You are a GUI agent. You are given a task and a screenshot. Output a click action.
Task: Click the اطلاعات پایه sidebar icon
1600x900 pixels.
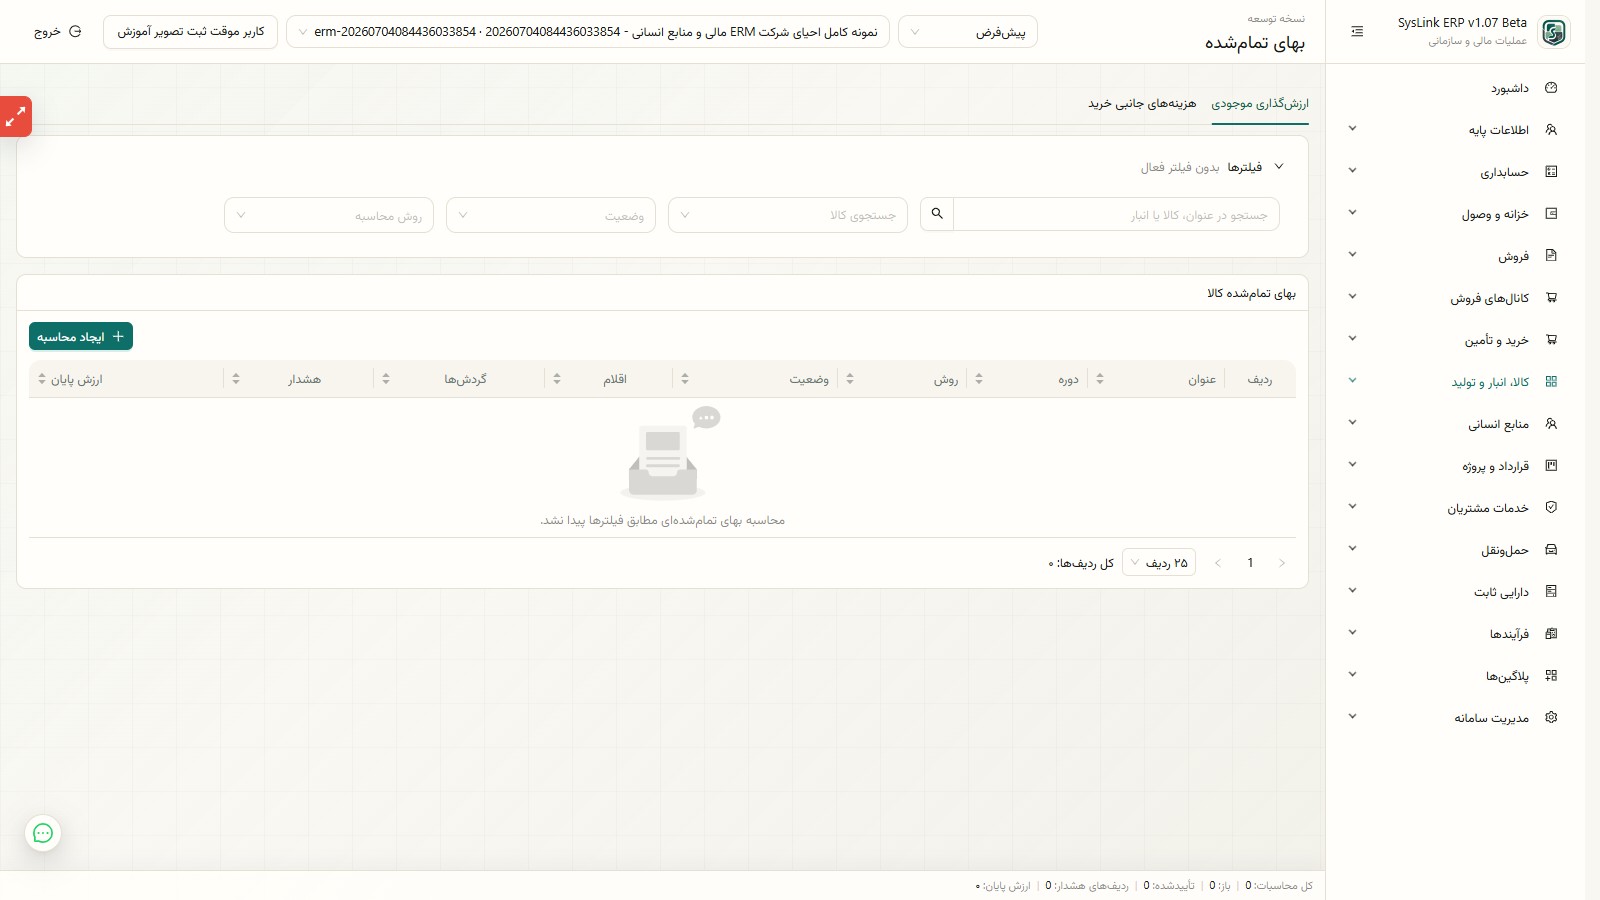point(1551,130)
